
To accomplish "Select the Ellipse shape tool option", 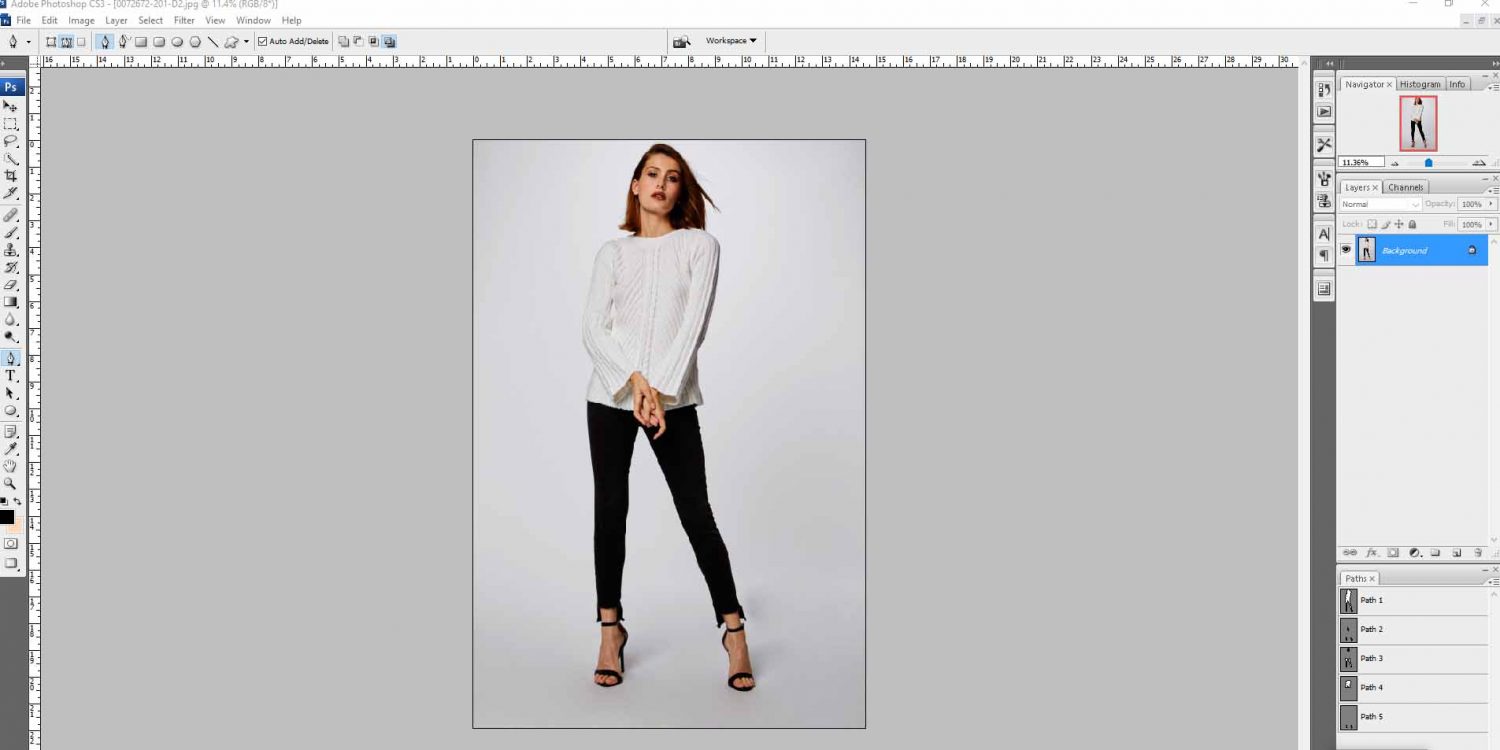I will pyautogui.click(x=177, y=42).
